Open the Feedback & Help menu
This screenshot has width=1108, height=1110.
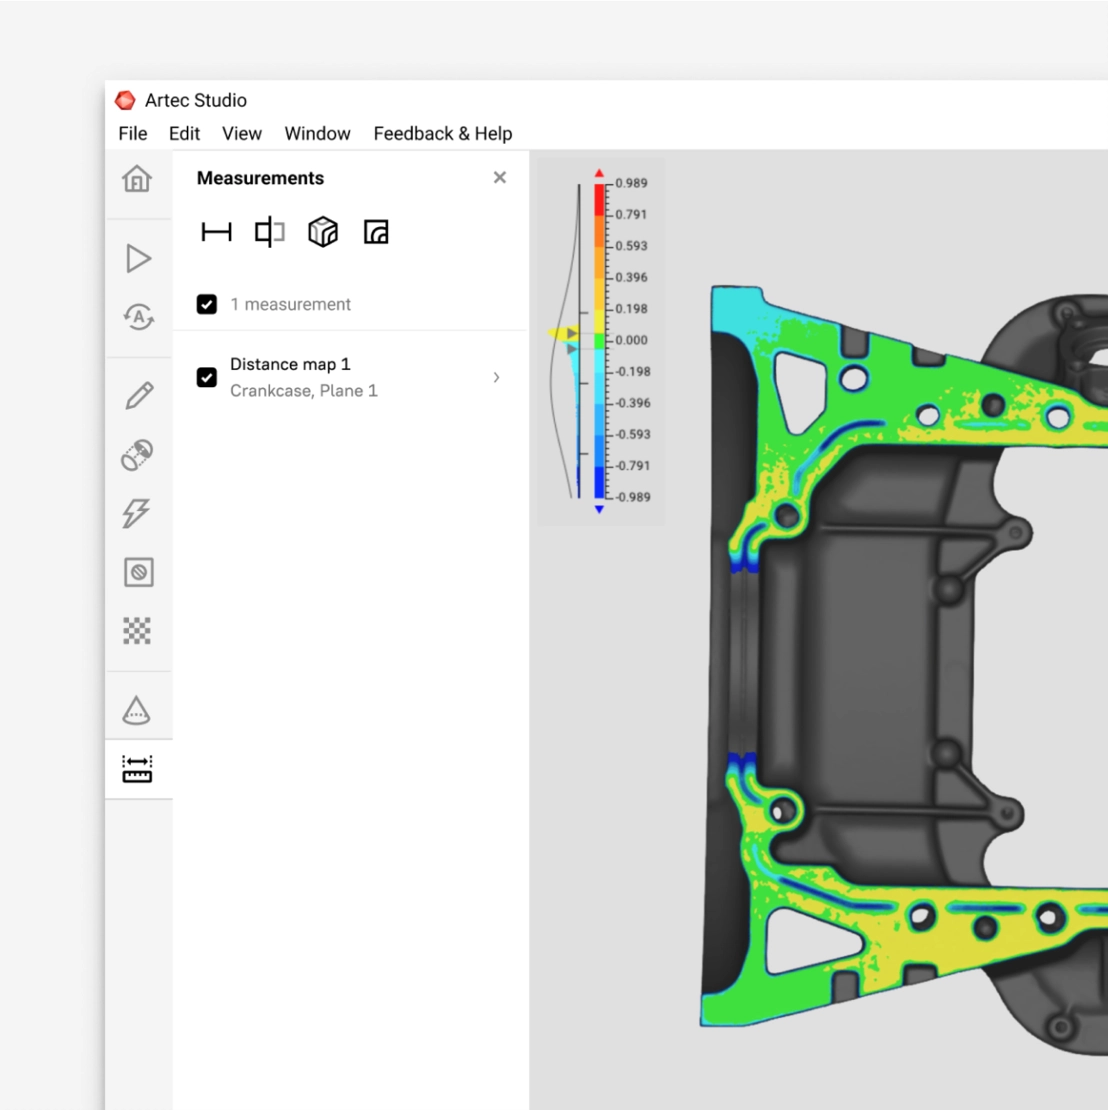tap(442, 133)
